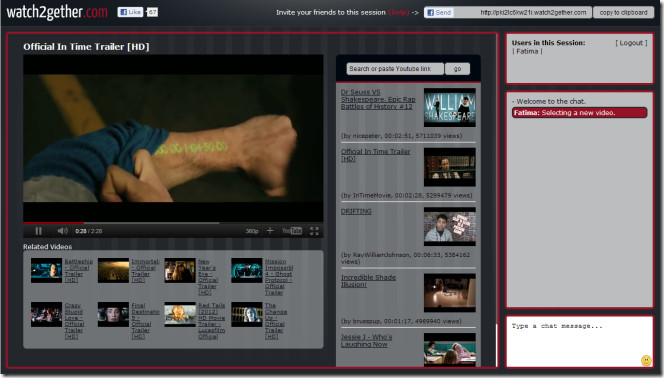
Task: Mute the video player volume
Action: tap(62, 231)
